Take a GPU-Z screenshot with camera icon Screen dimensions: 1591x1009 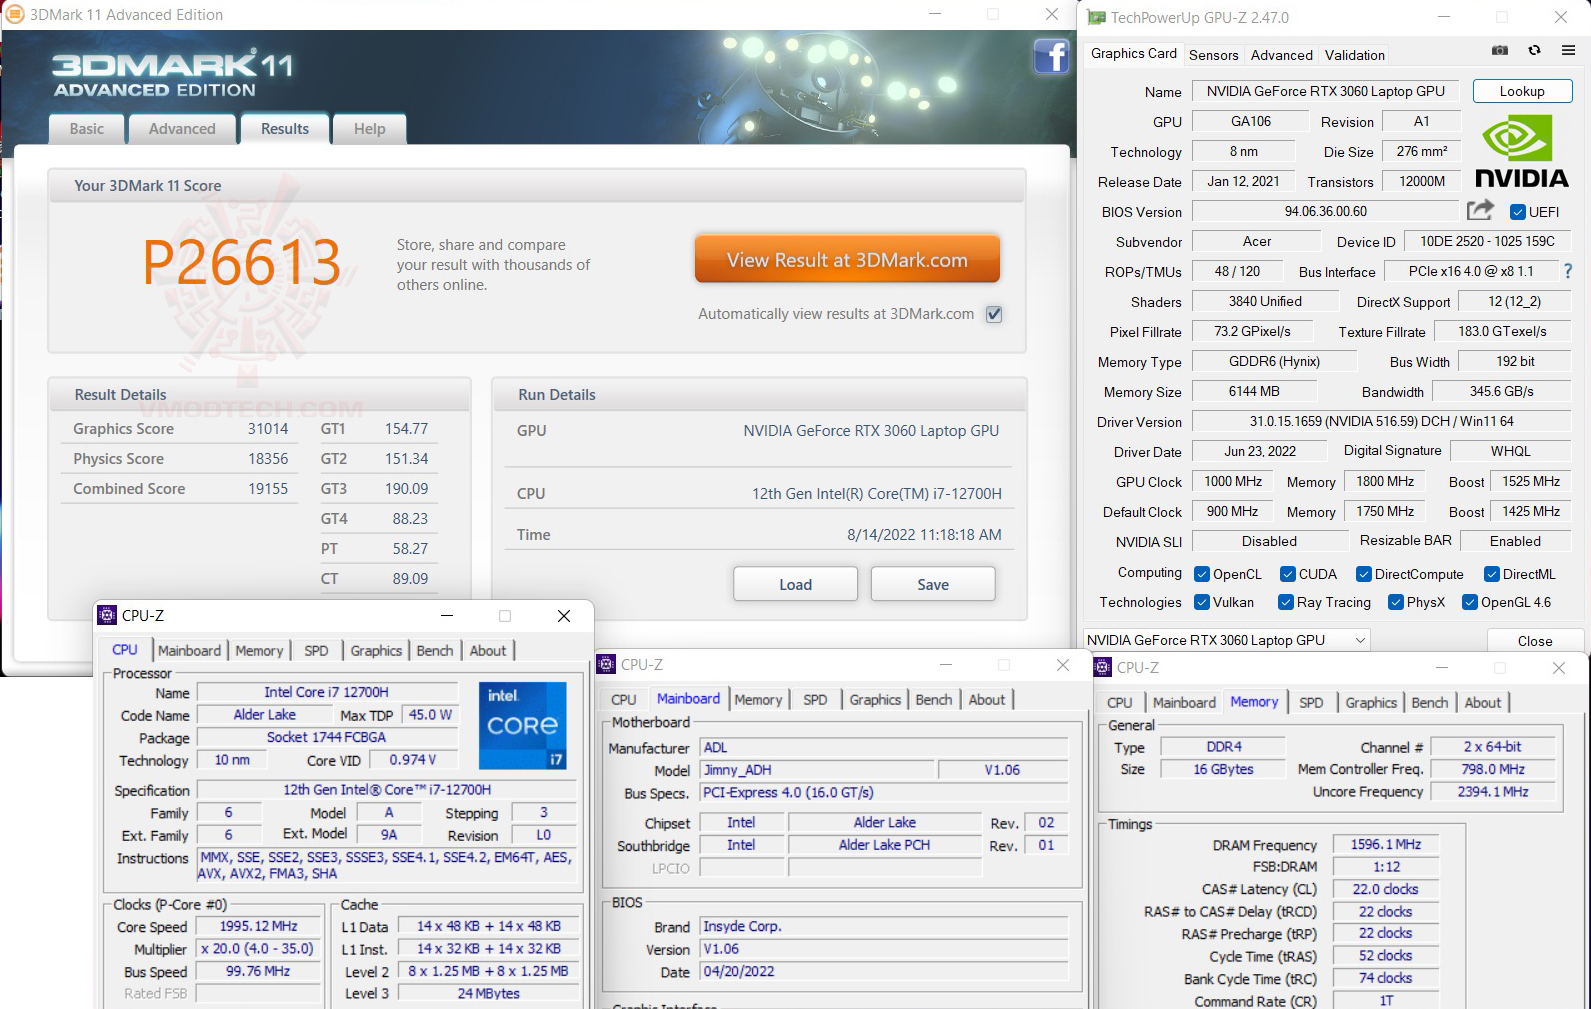coord(1500,50)
